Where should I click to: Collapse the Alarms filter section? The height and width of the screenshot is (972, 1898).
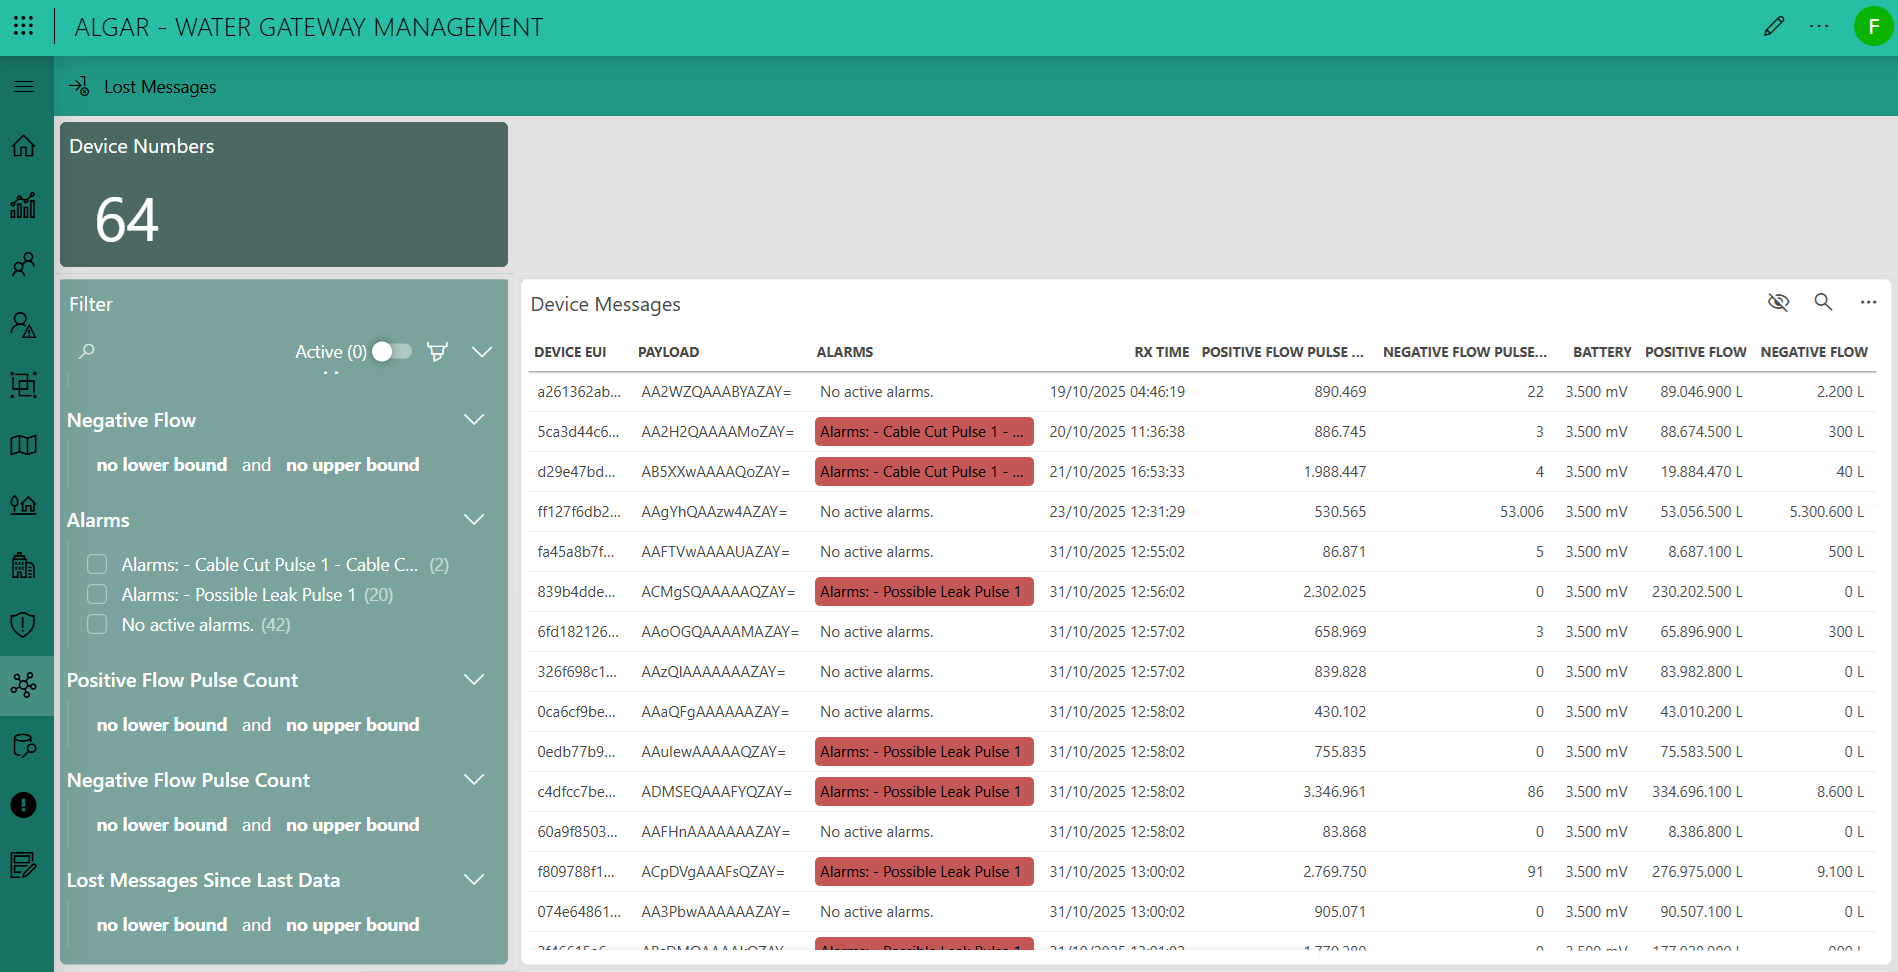point(474,520)
